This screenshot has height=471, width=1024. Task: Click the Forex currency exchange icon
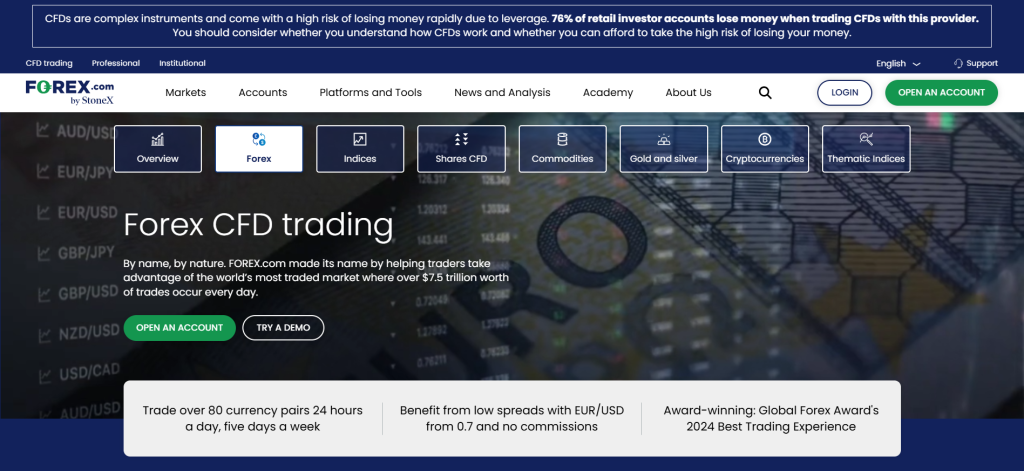(259, 139)
